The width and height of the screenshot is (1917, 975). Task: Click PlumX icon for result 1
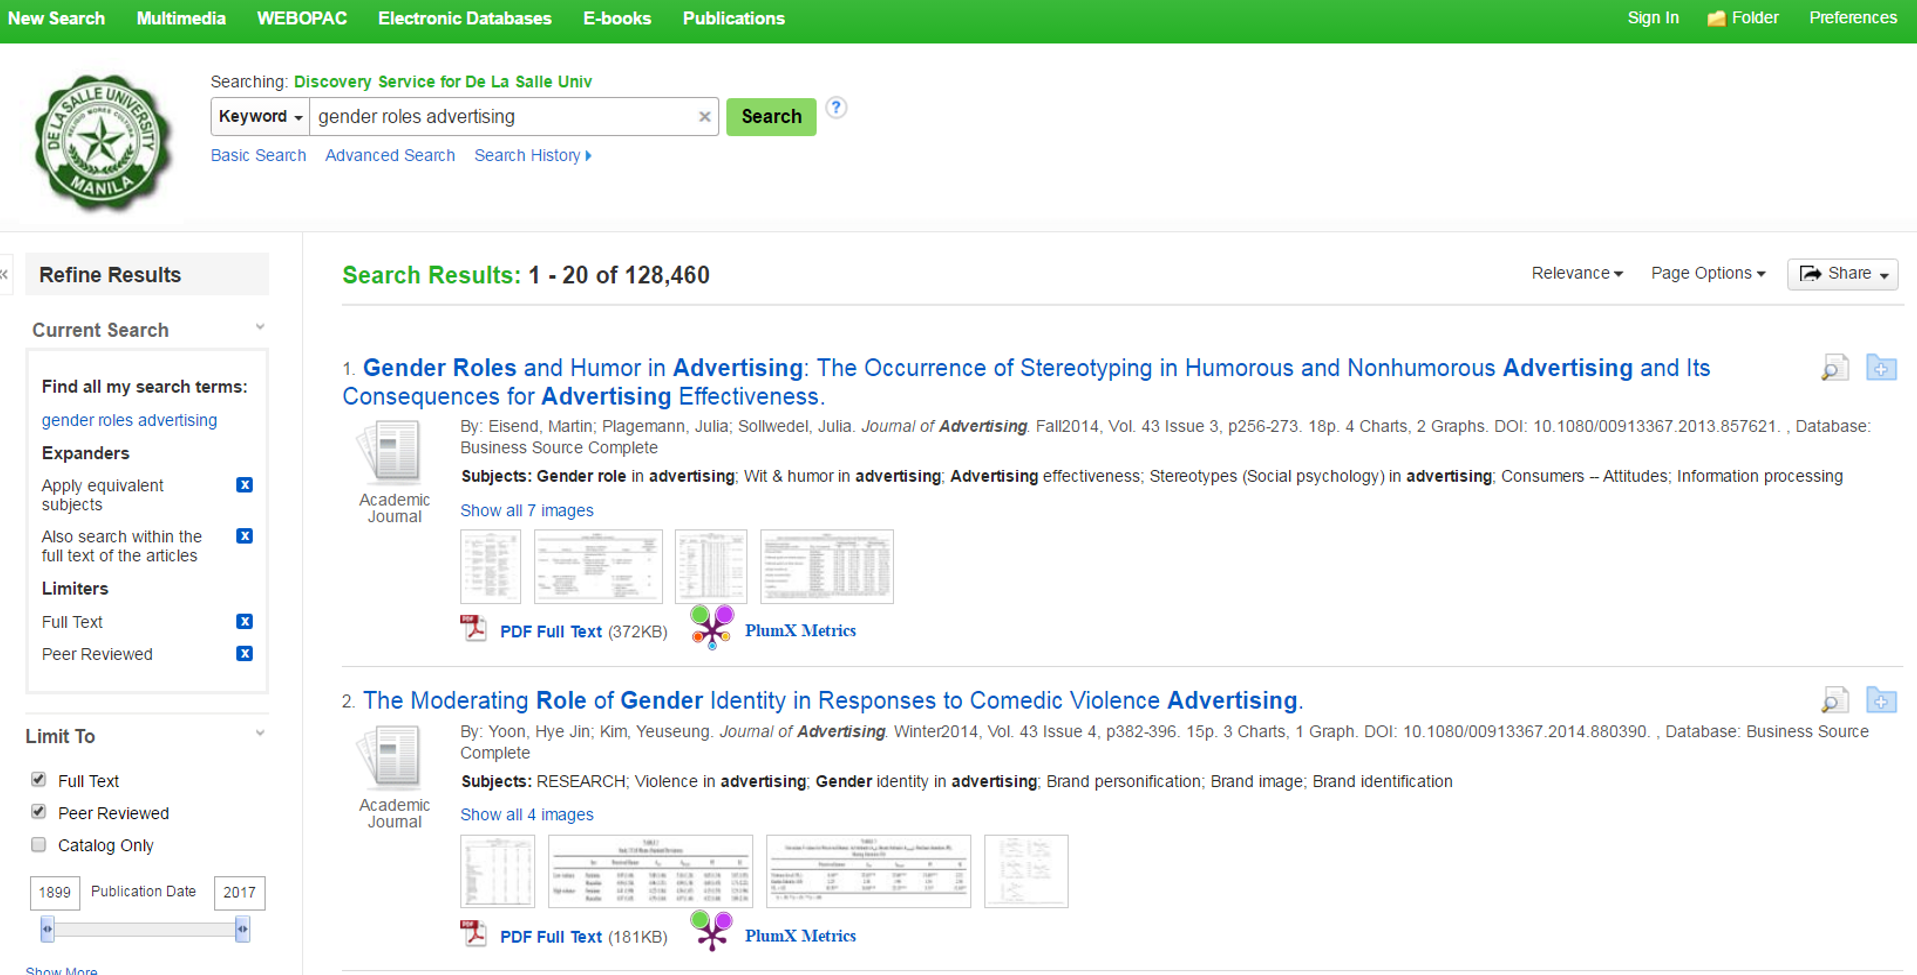(x=712, y=627)
